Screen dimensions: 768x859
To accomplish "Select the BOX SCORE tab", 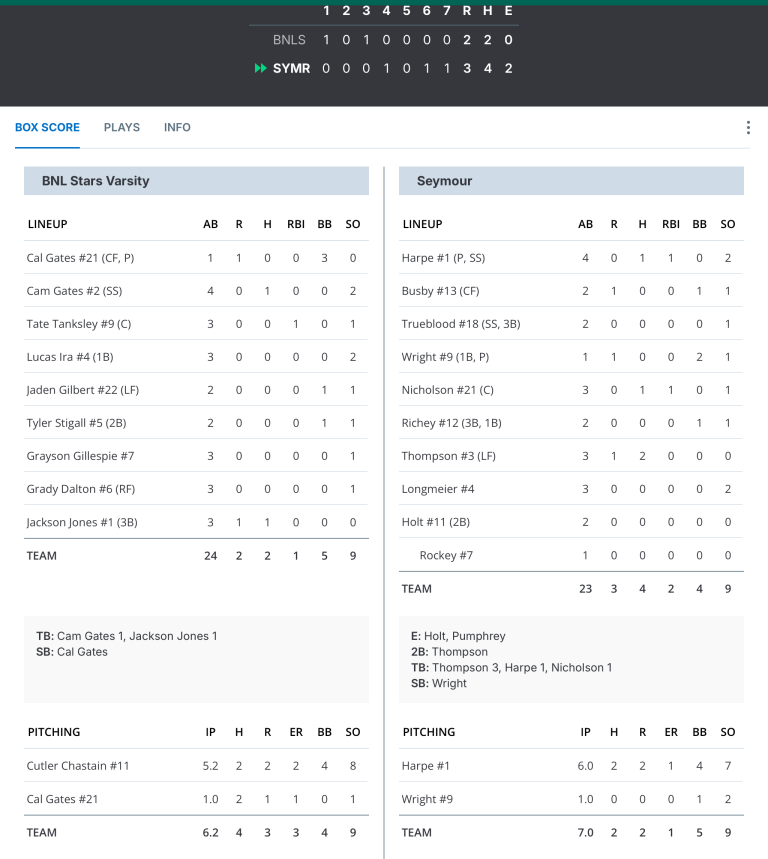I will click(47, 128).
